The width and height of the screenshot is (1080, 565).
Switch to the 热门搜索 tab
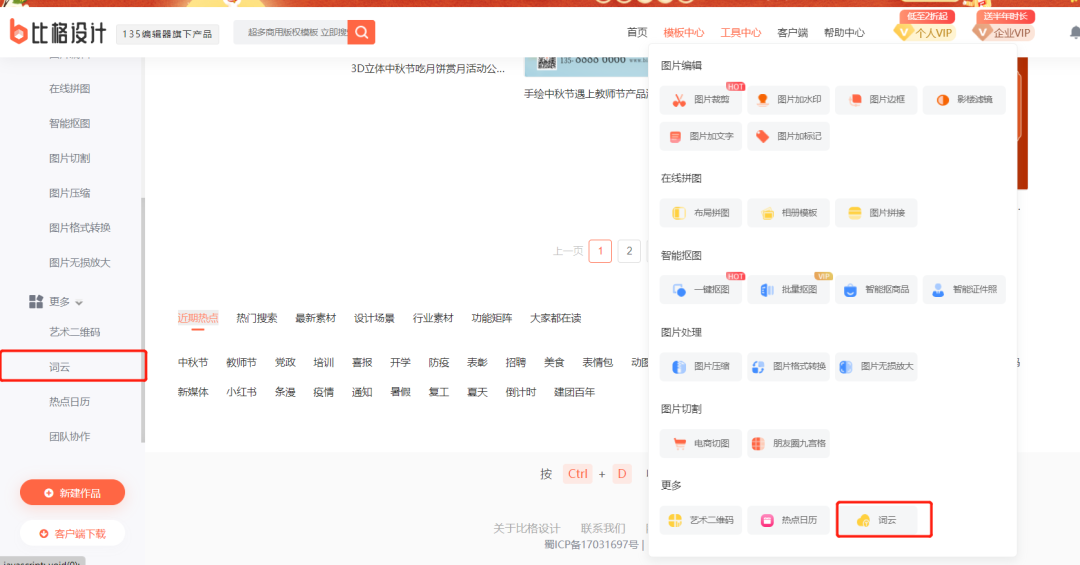[256, 318]
